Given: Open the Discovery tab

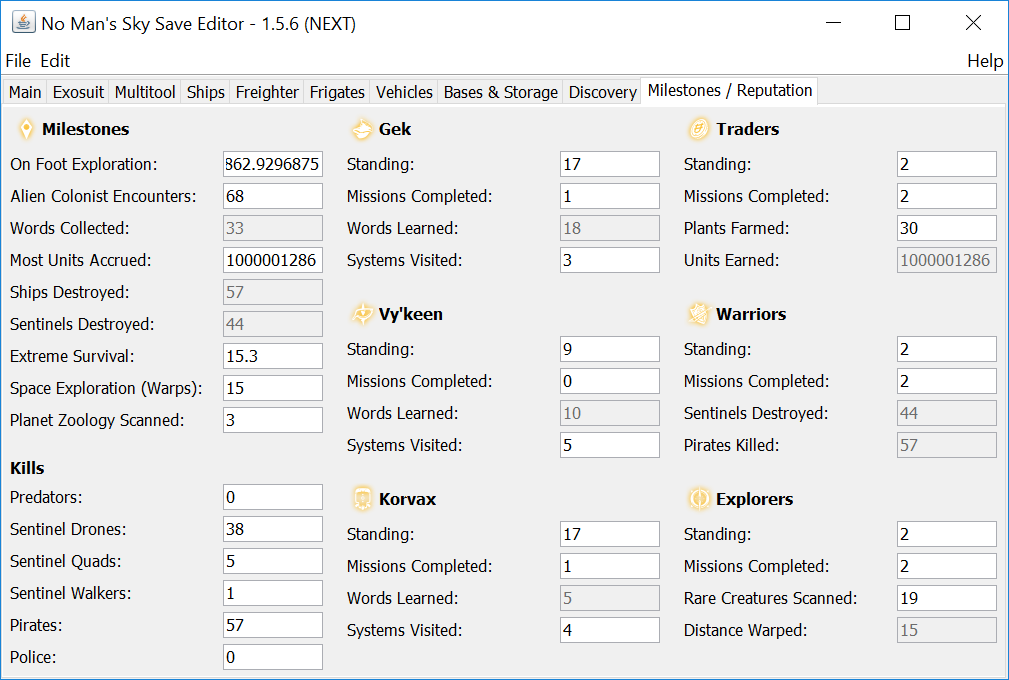Looking at the screenshot, I should coord(602,92).
